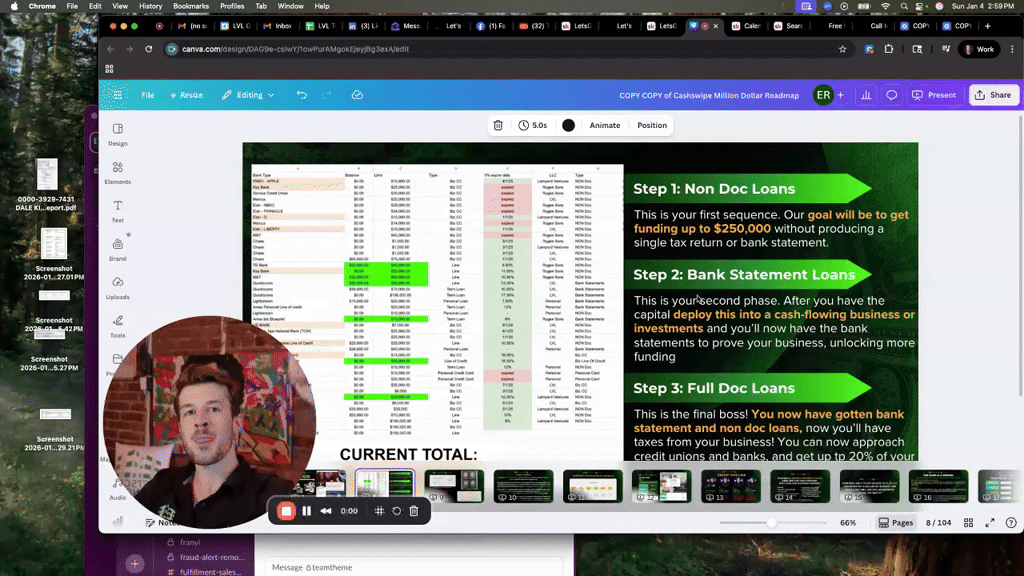Open the Apple menu

14,6
